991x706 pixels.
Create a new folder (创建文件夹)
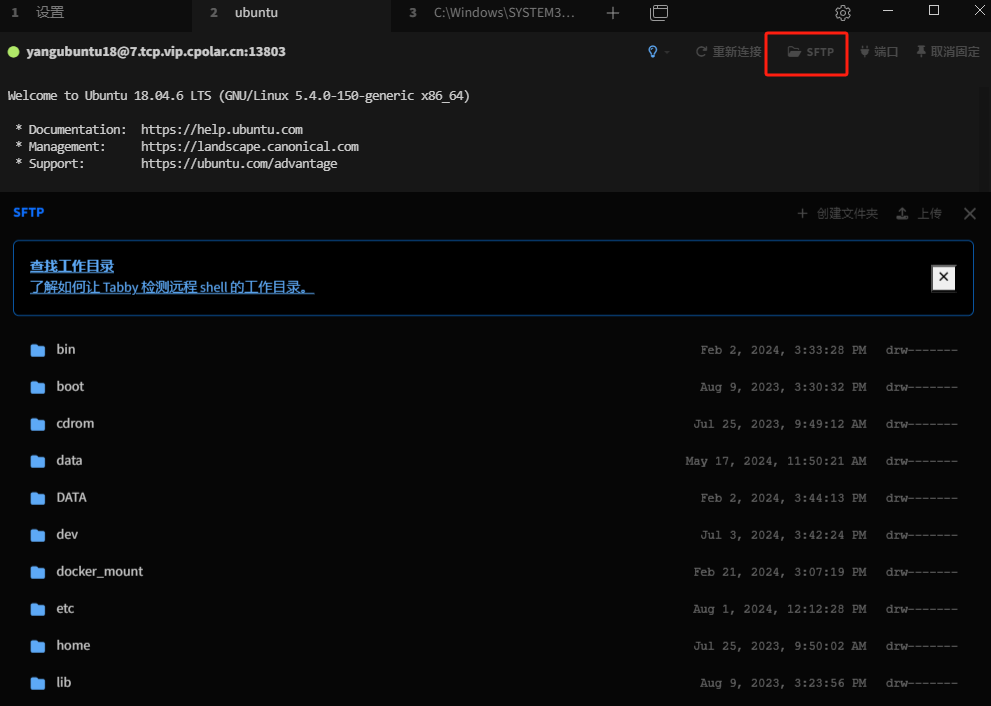(x=837, y=214)
